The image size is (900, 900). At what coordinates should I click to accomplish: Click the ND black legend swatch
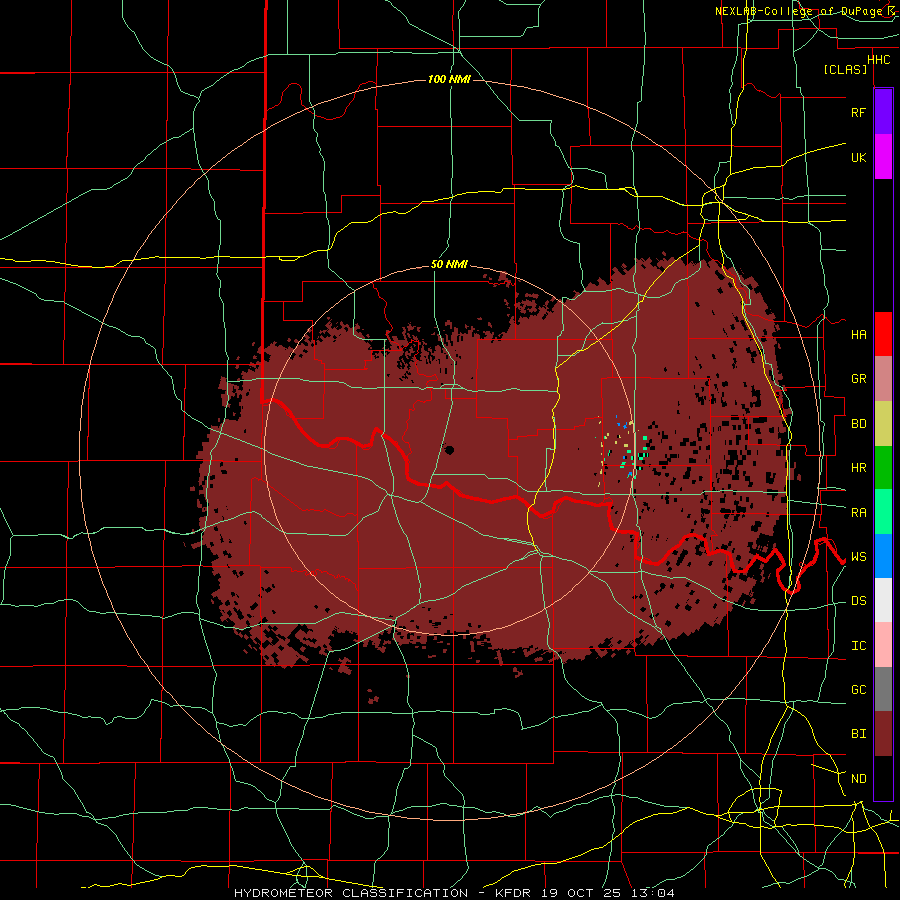(883, 778)
